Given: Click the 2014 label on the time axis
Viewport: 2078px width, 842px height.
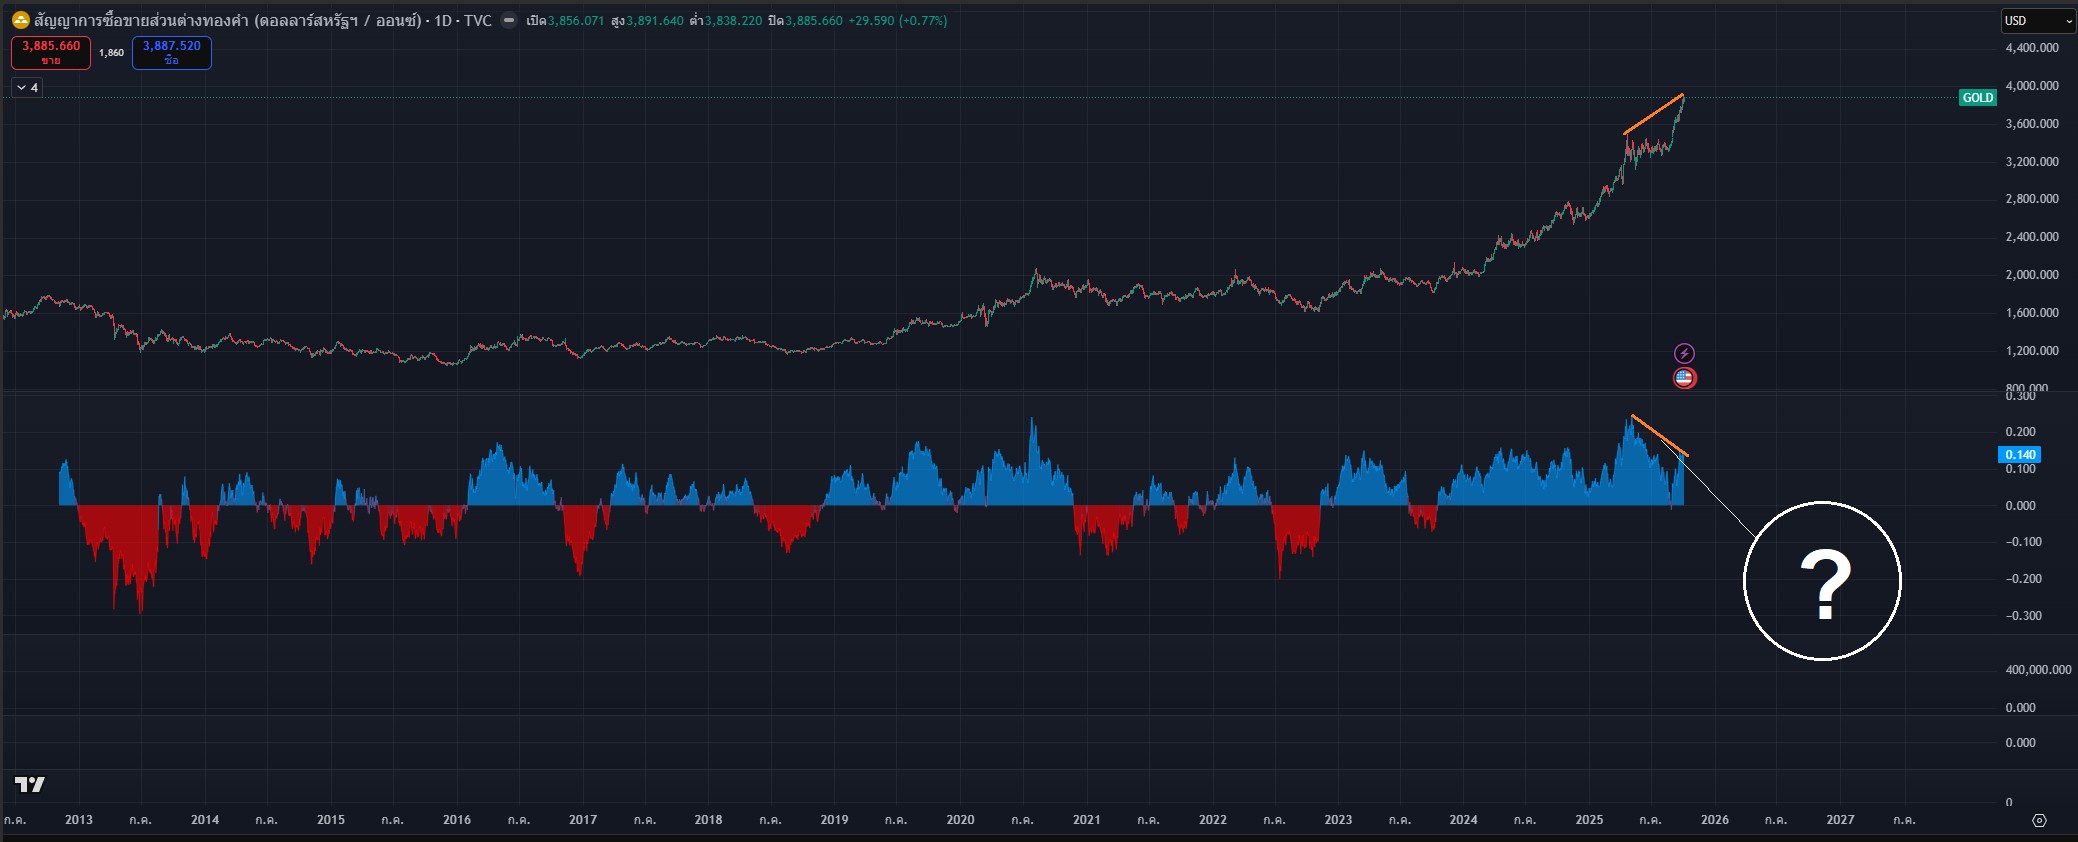Looking at the screenshot, I should [205, 820].
